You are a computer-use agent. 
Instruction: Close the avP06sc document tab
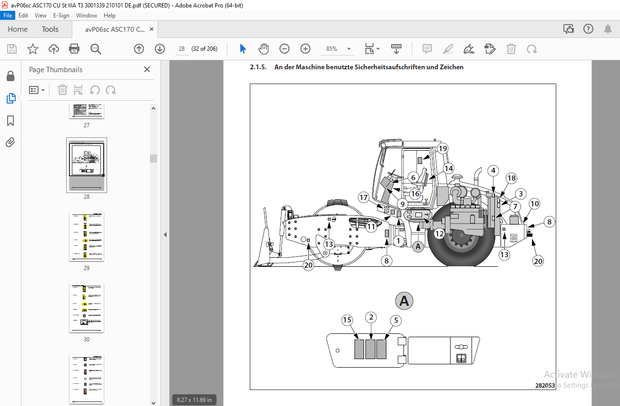pos(151,29)
